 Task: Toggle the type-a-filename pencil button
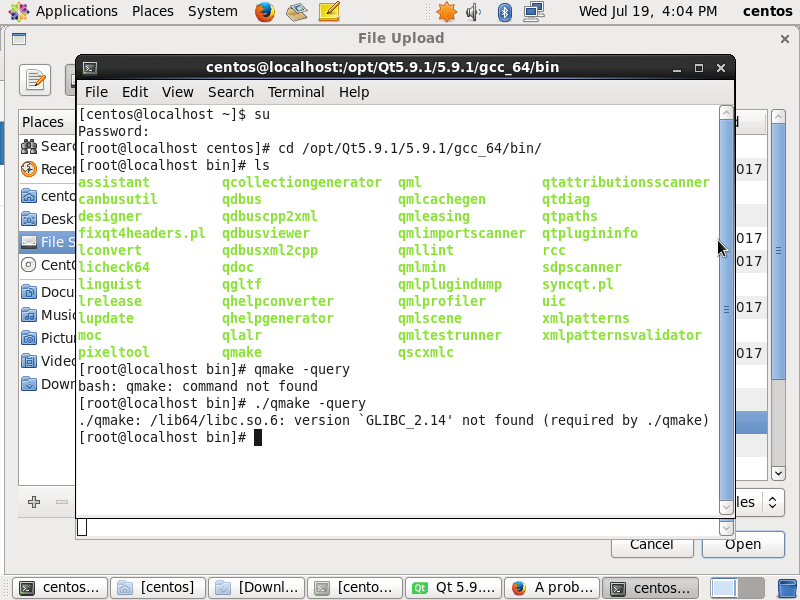pos(35,80)
